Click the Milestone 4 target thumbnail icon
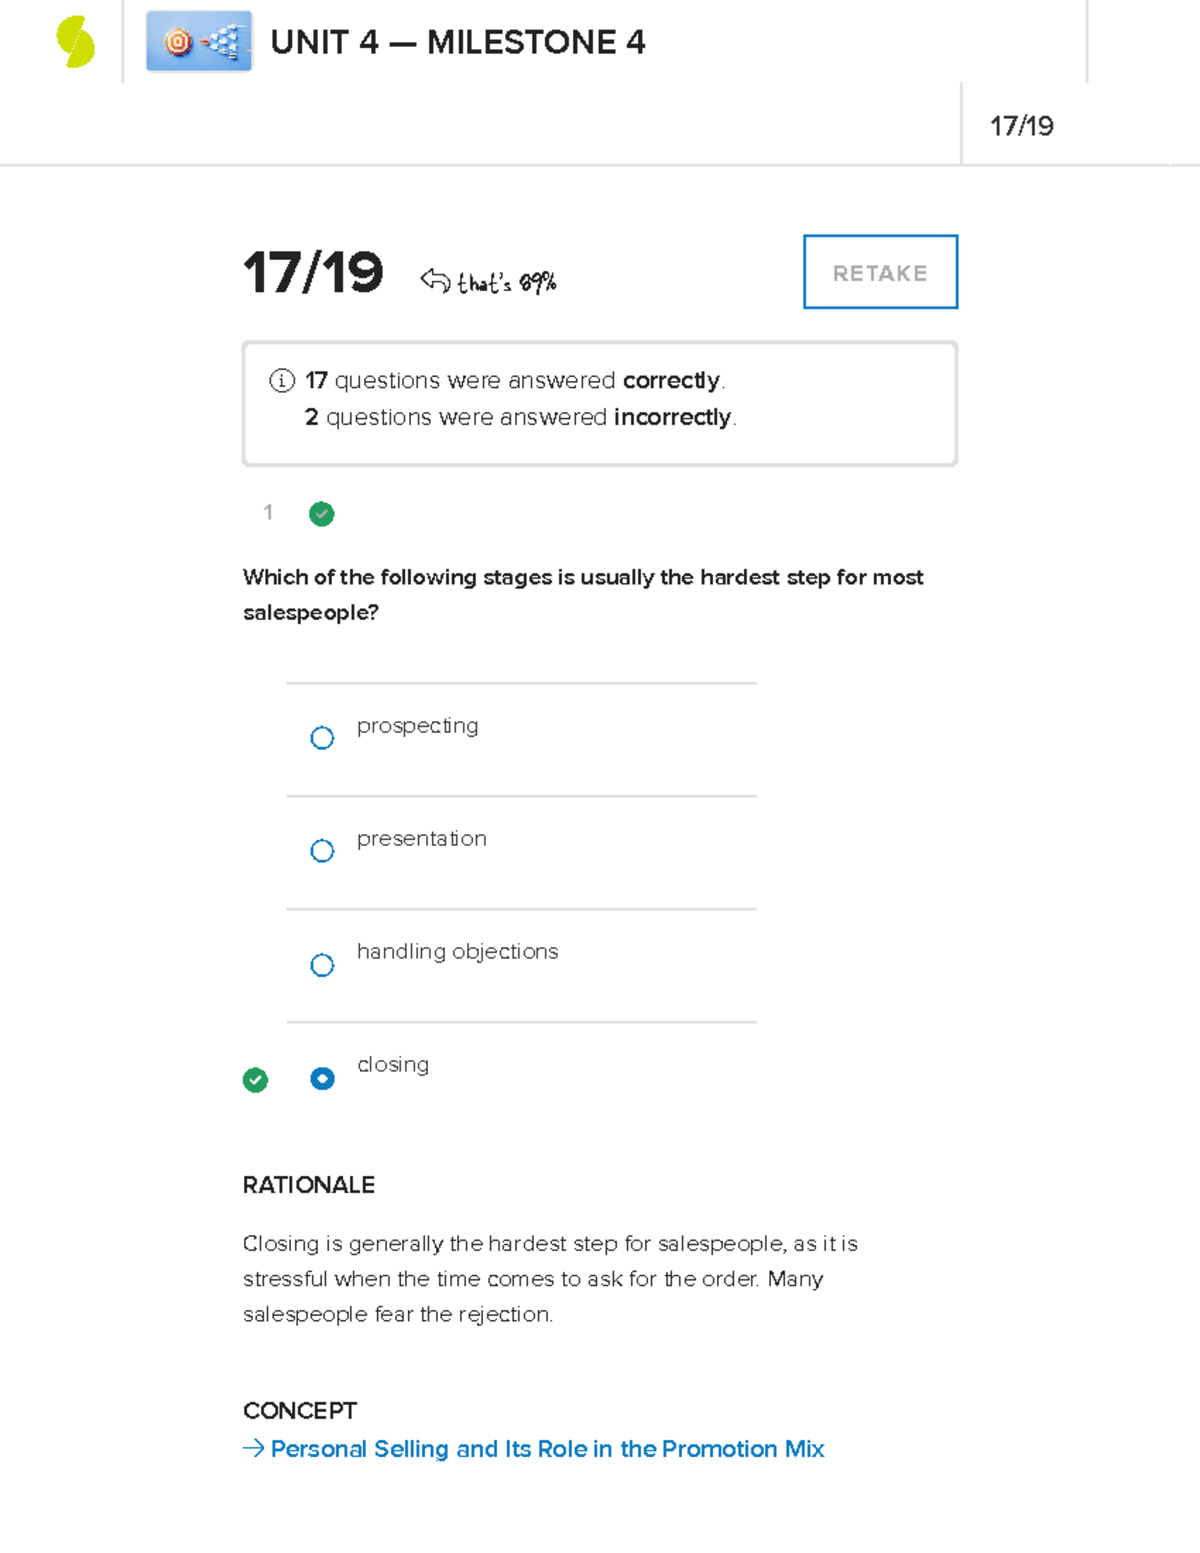Screen dimensions: 1200x1553 click(198, 42)
